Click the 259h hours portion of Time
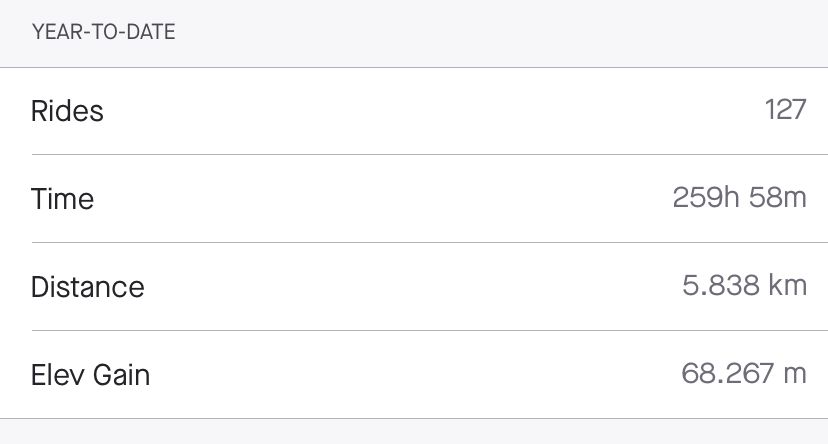The height and width of the screenshot is (444, 828). tap(708, 198)
